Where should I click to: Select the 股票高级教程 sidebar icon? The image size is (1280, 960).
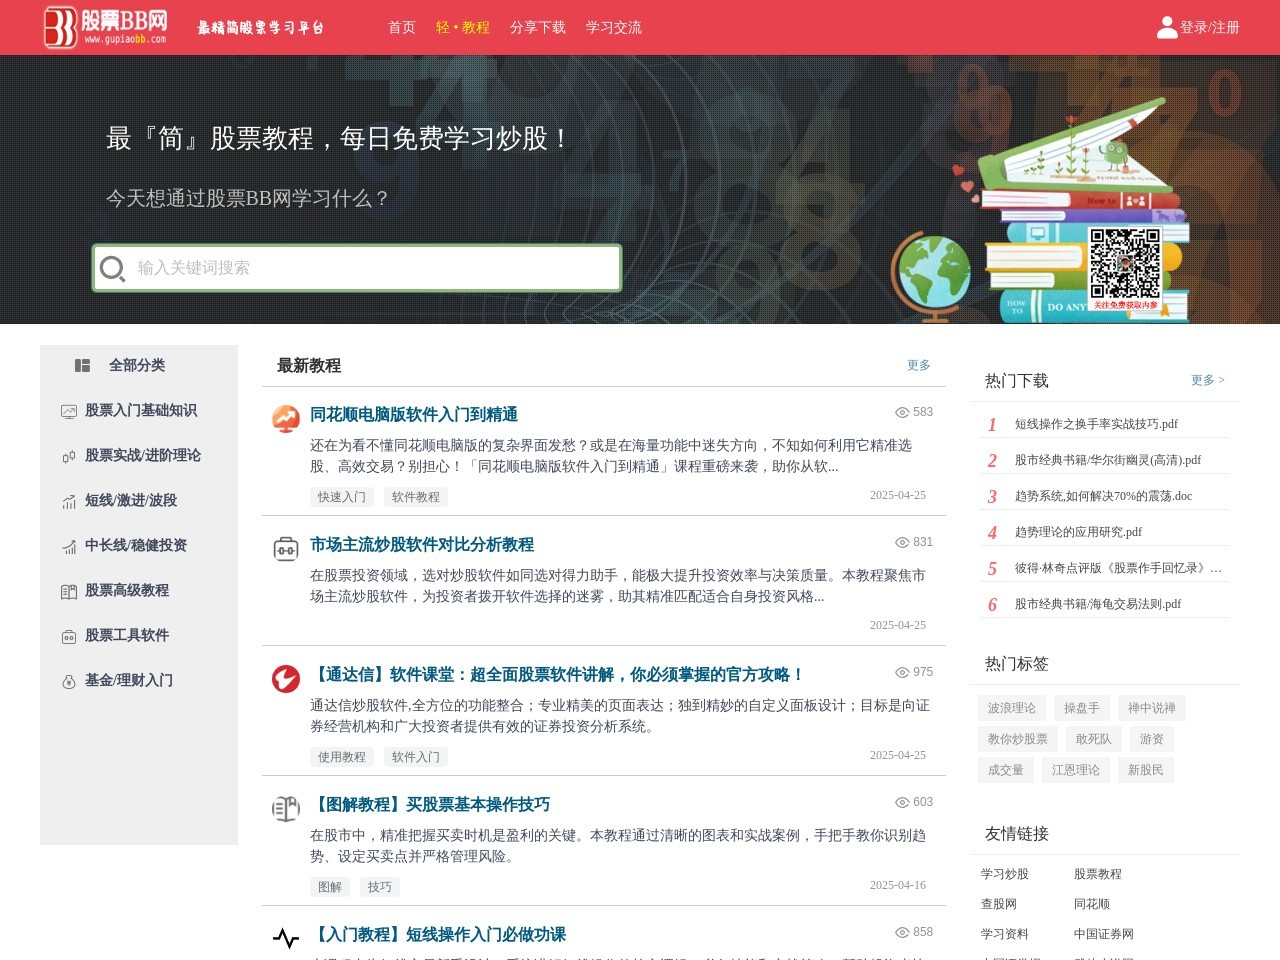pyautogui.click(x=68, y=590)
